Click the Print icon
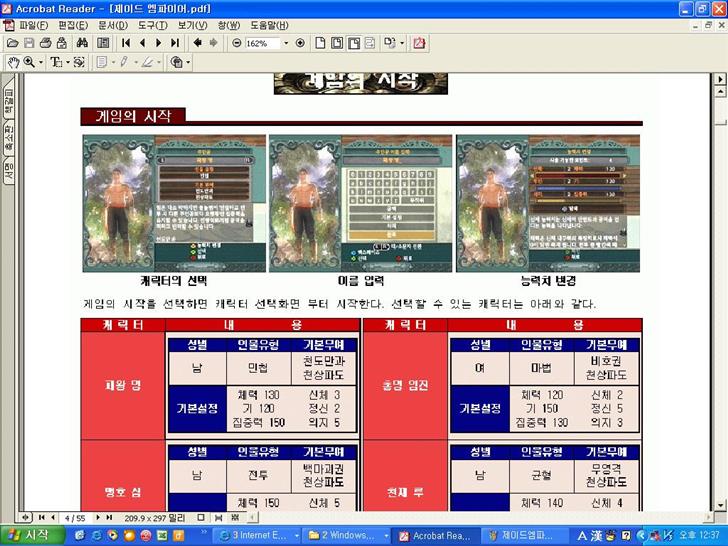Image resolution: width=728 pixels, height=546 pixels. [46, 43]
